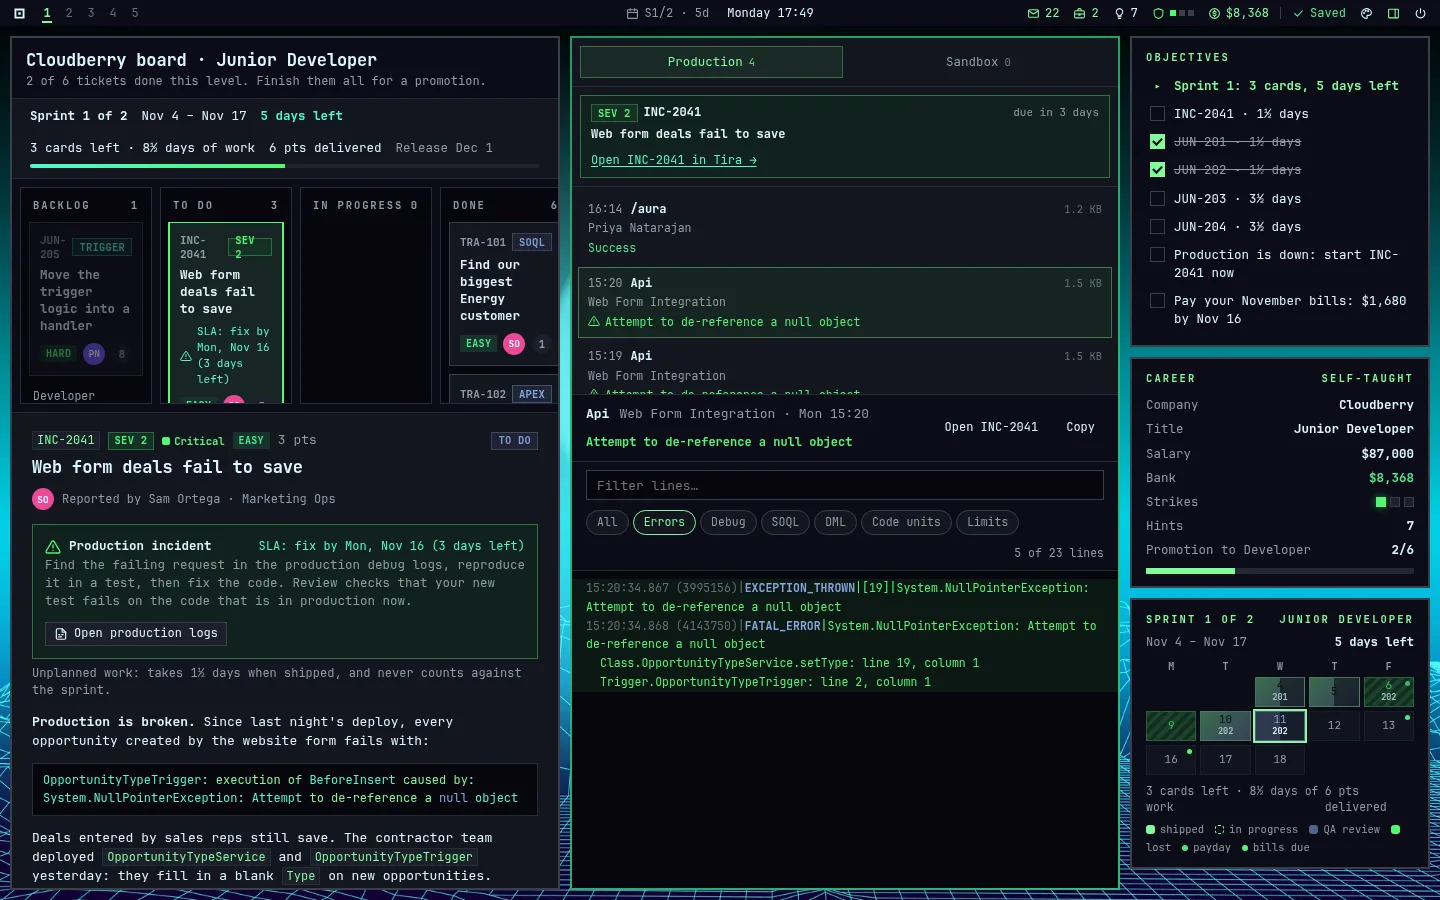This screenshot has width=1440, height=900.
Task: Click the Saved checkmark status
Action: (x=1319, y=13)
